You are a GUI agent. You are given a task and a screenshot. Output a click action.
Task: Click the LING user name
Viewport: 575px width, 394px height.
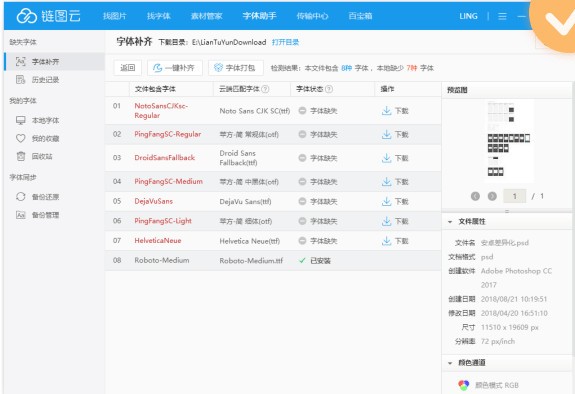coord(468,16)
